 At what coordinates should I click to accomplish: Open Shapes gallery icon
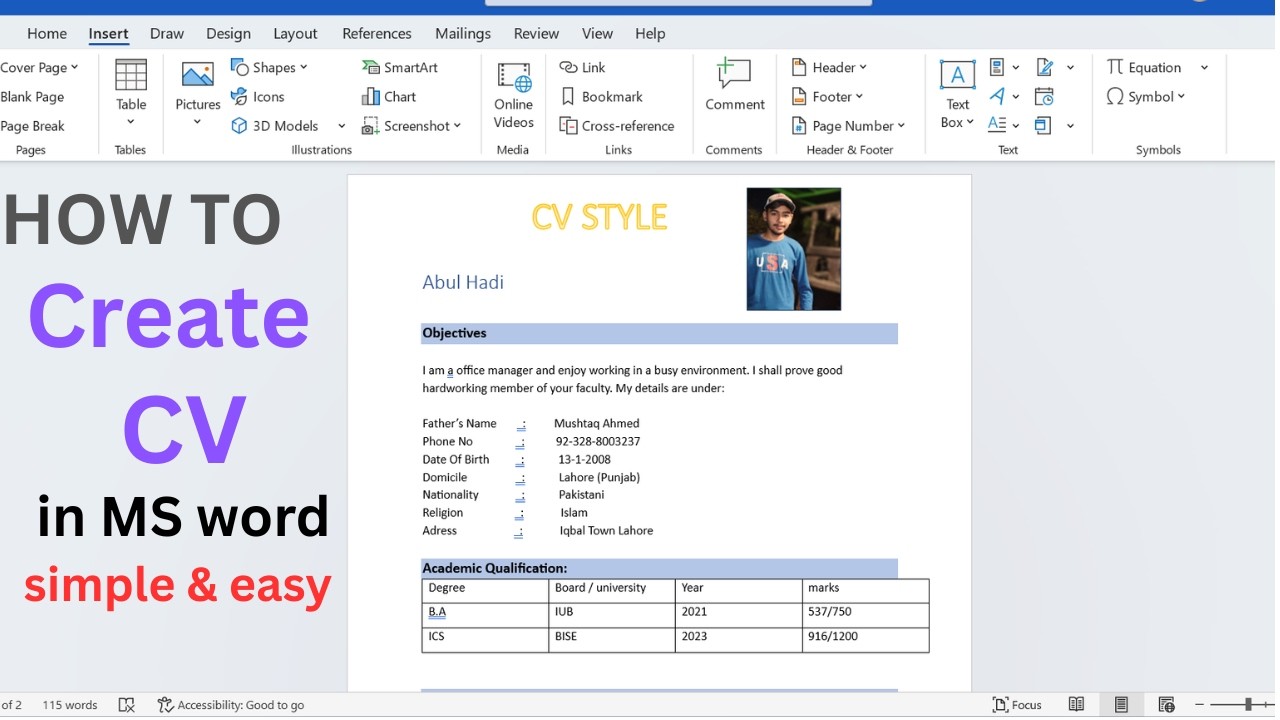pos(239,67)
